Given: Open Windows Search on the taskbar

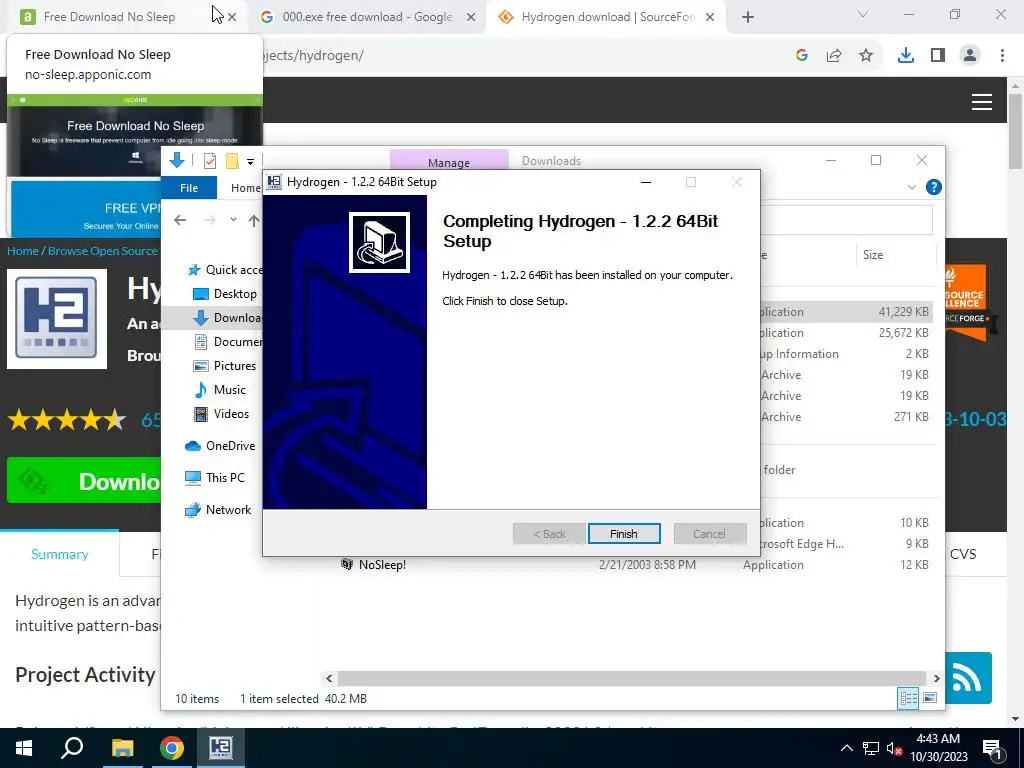Looking at the screenshot, I should coord(72,748).
